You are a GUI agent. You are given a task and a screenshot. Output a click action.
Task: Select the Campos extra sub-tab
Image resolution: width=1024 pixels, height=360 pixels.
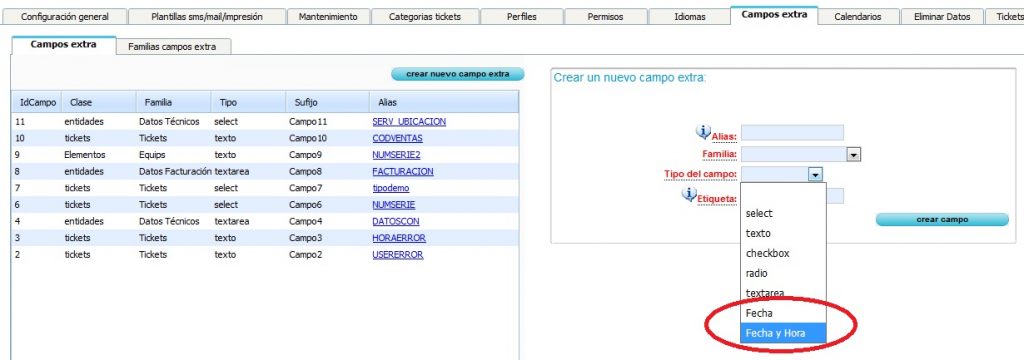coord(63,44)
